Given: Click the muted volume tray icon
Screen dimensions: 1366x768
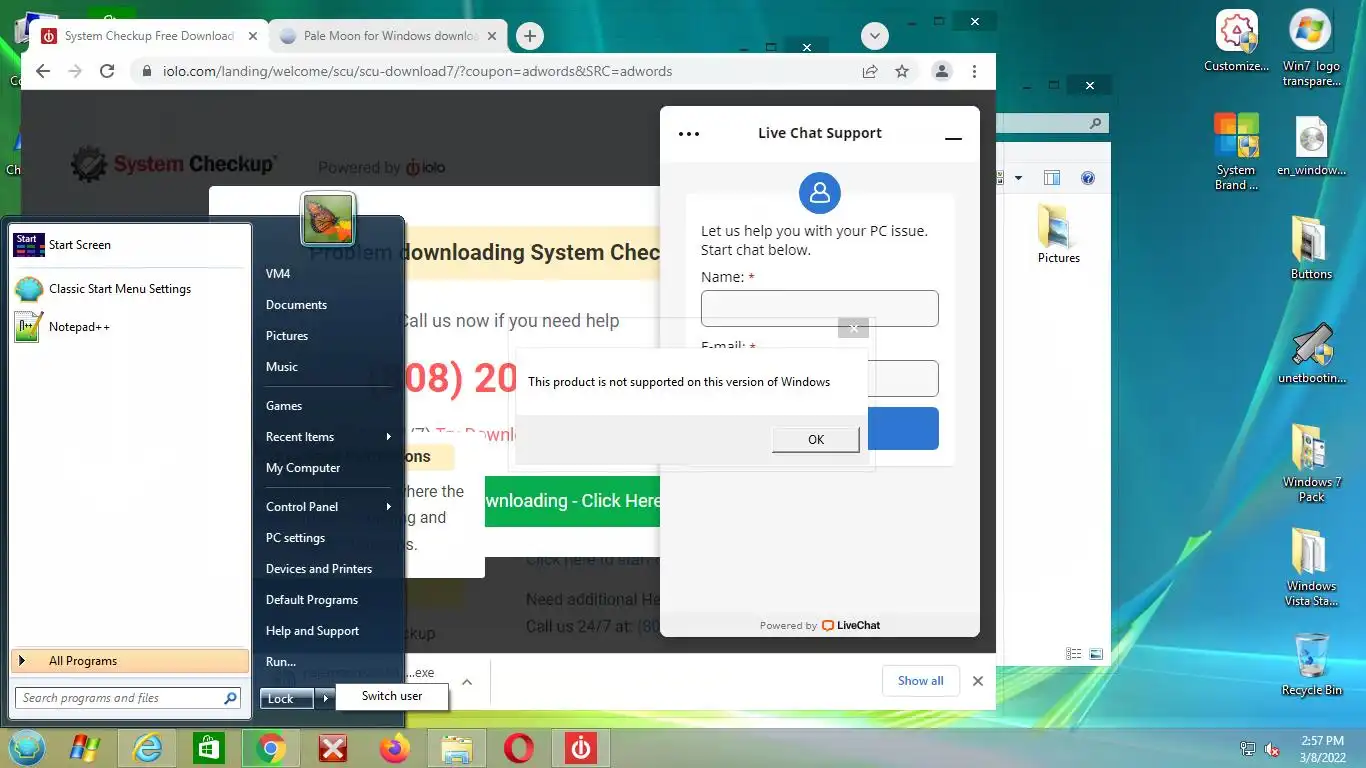Looking at the screenshot, I should click(x=1273, y=749).
